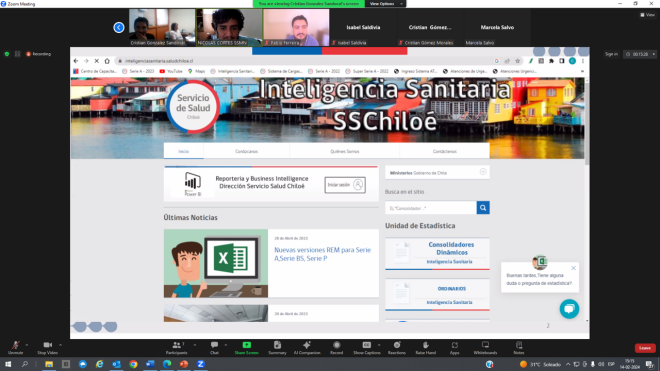Click the green Share Screen button

247,347
